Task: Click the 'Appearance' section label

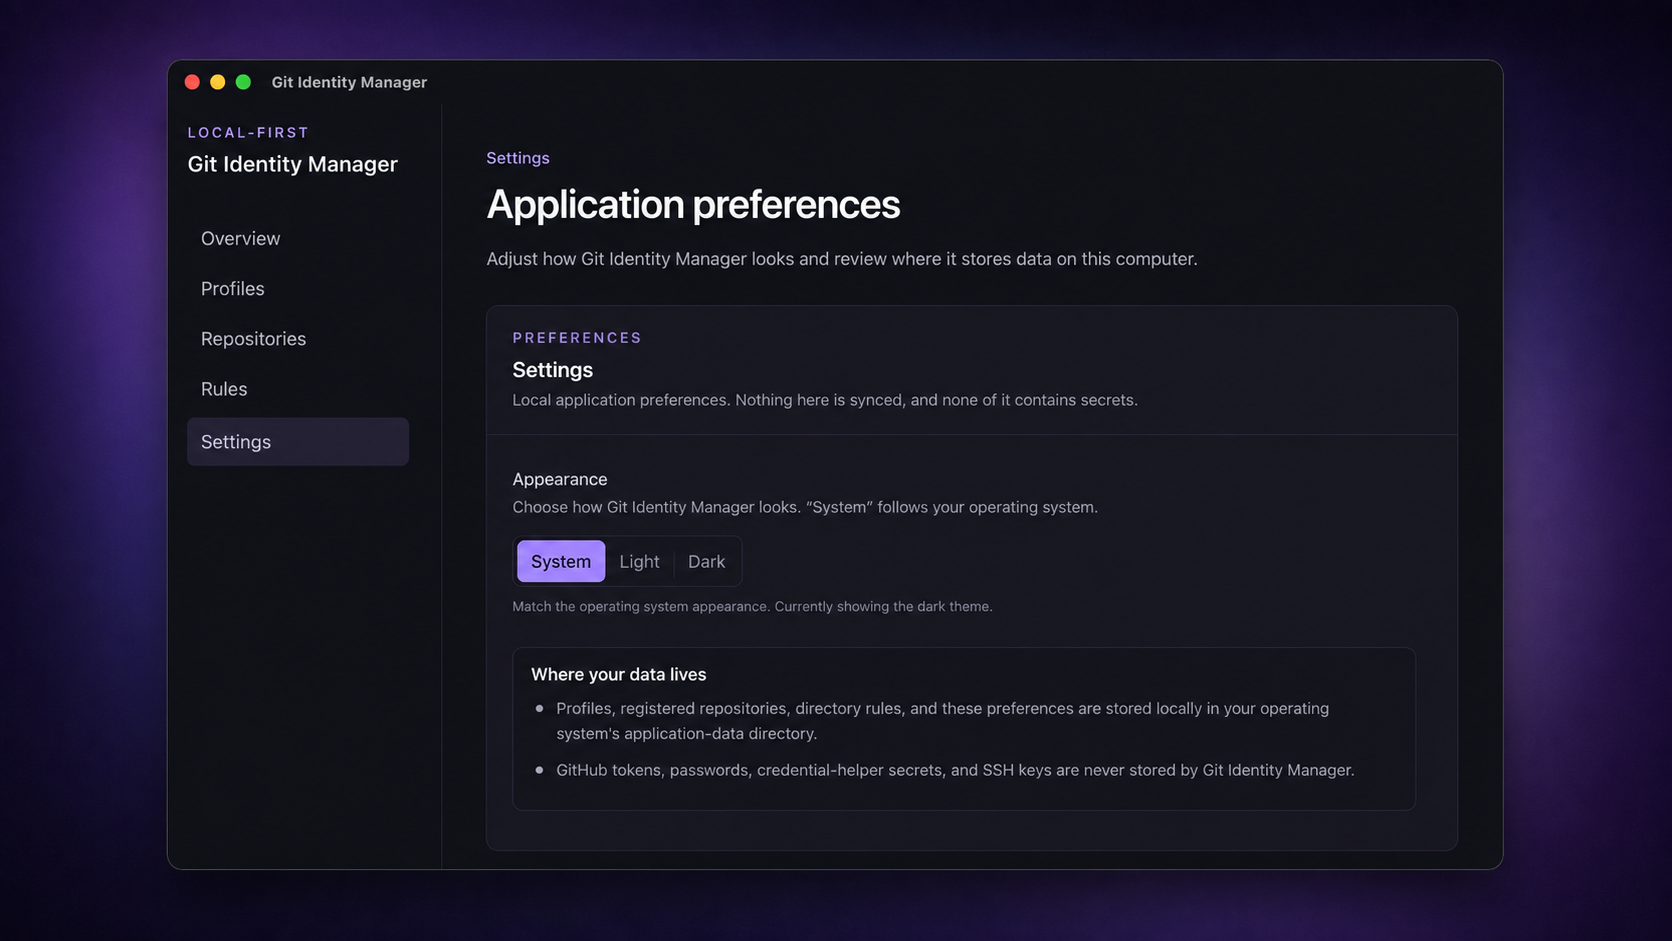Action: pos(560,479)
